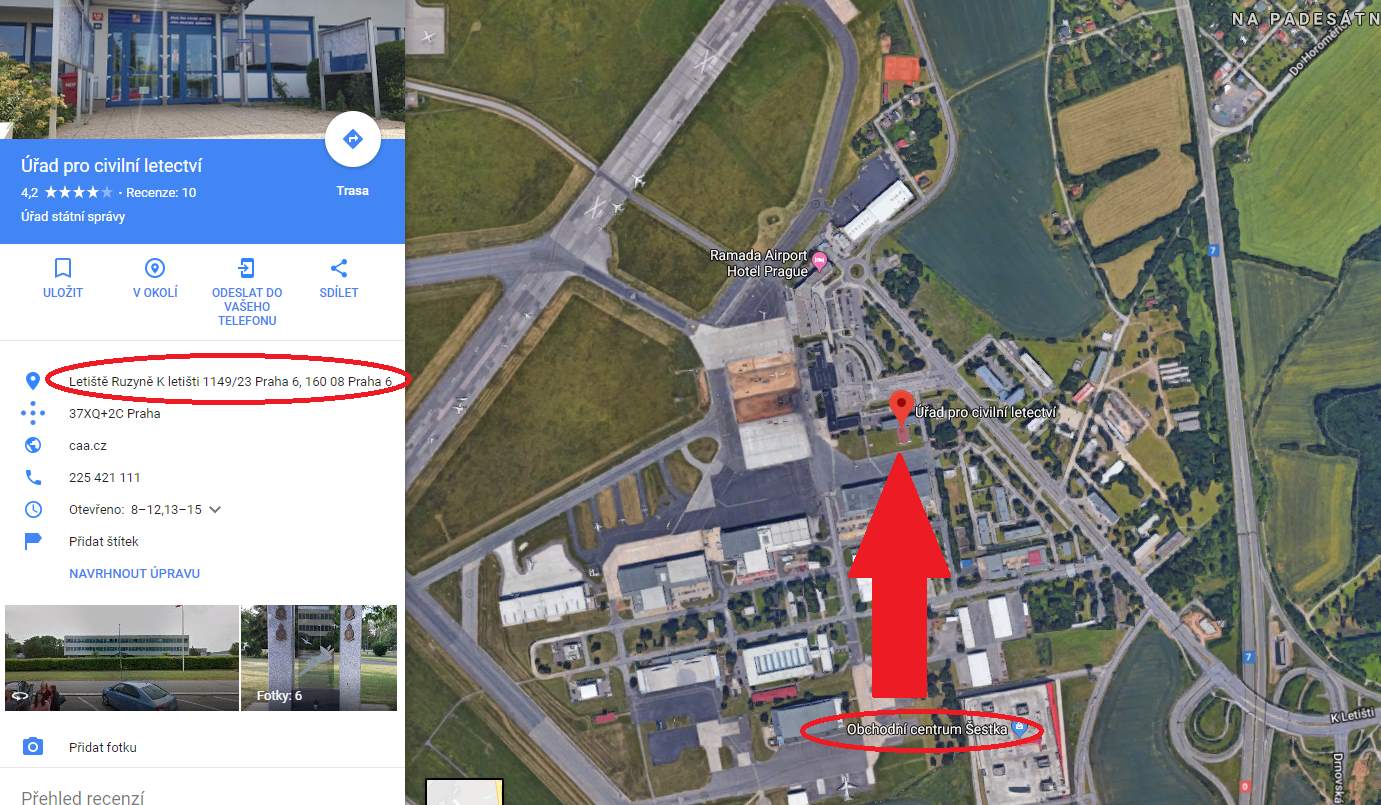The height and width of the screenshot is (805, 1381).
Task: Share place using SDÍLET icon
Action: [x=339, y=268]
